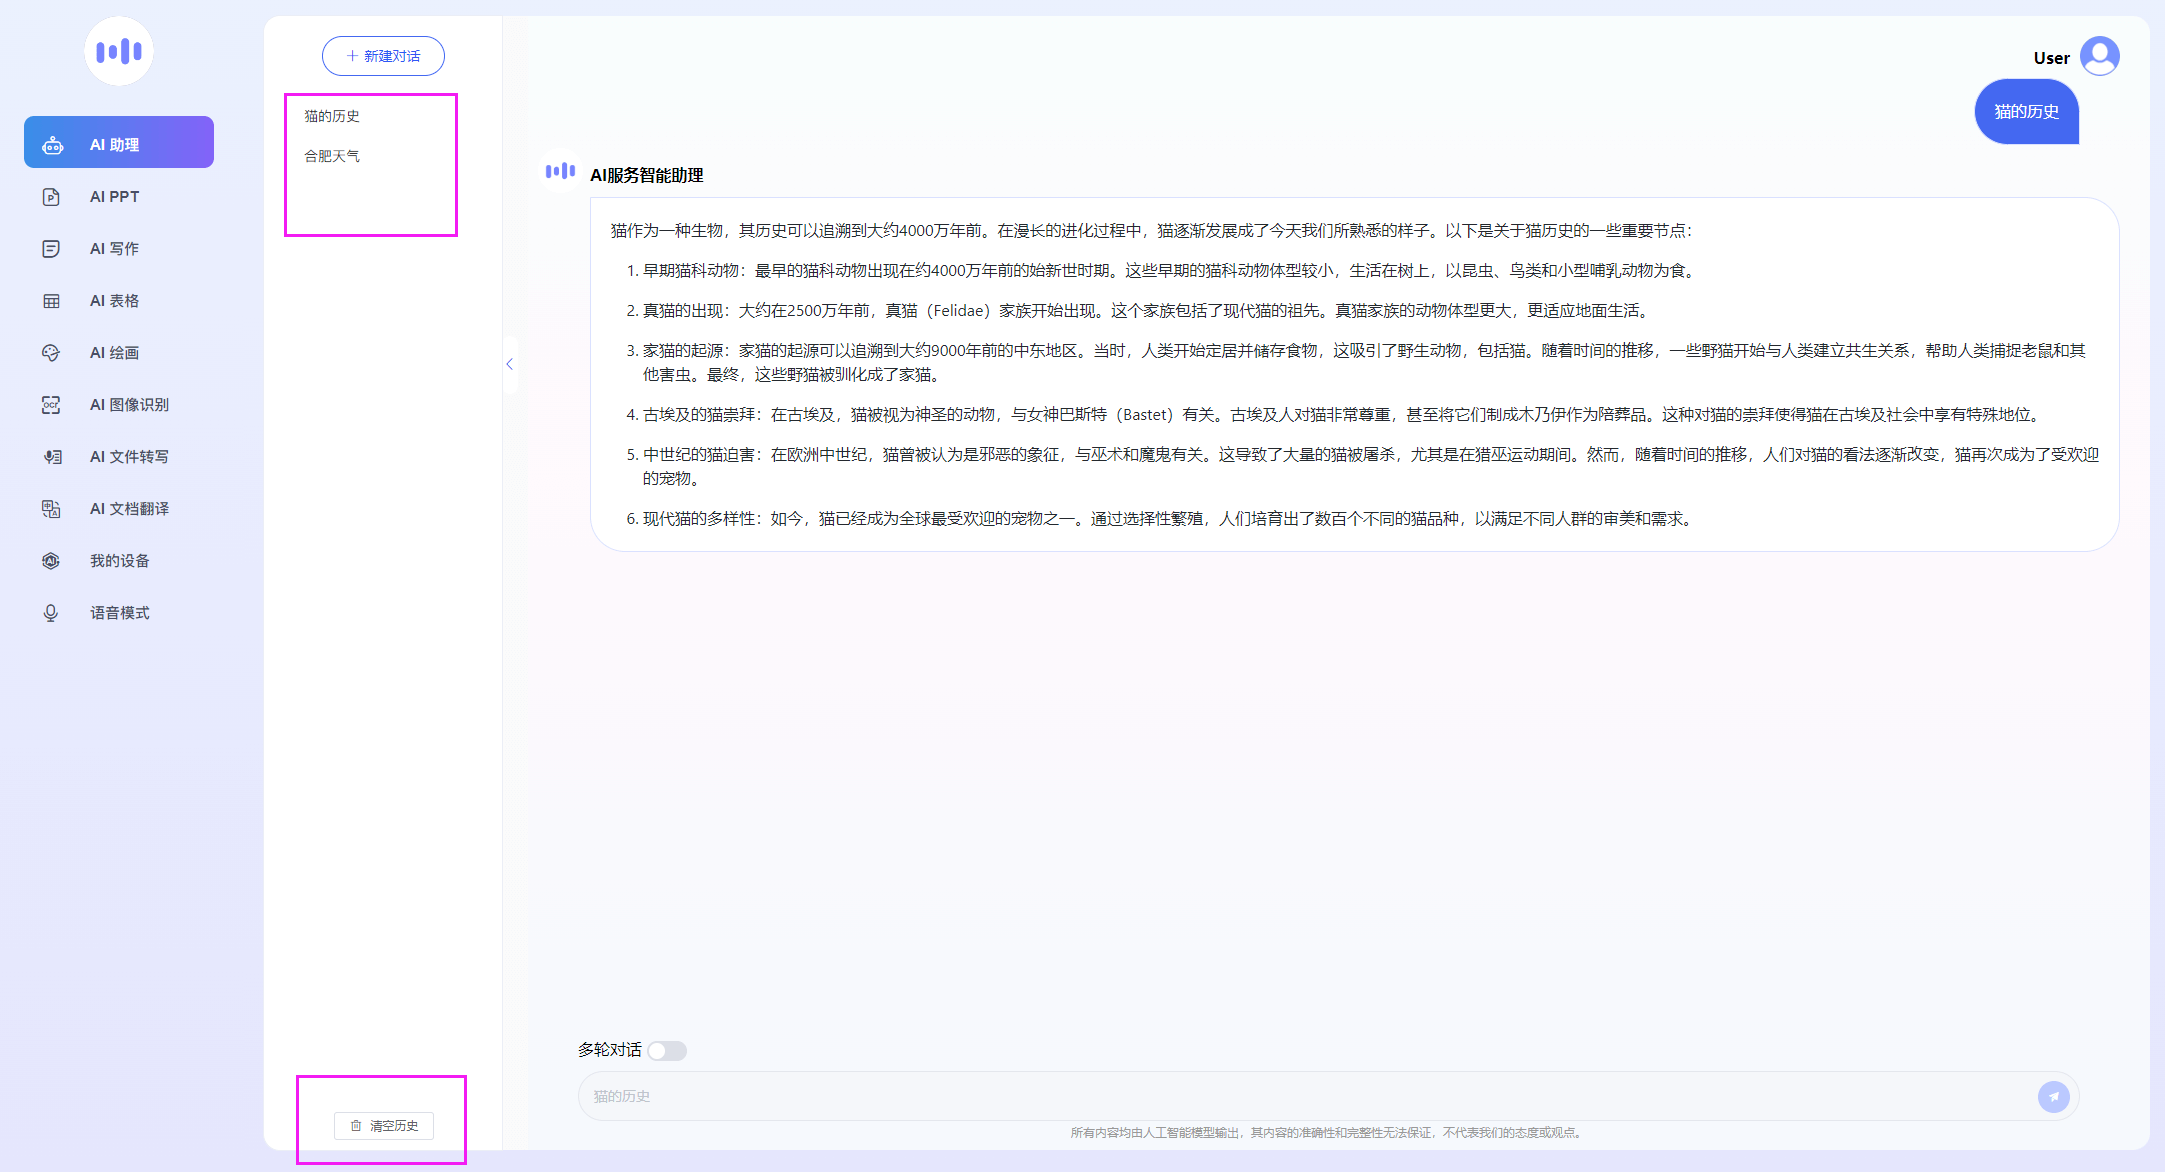The height and width of the screenshot is (1172, 2165).
Task: Click the AI 助理 robot icon
Action: (x=52, y=145)
